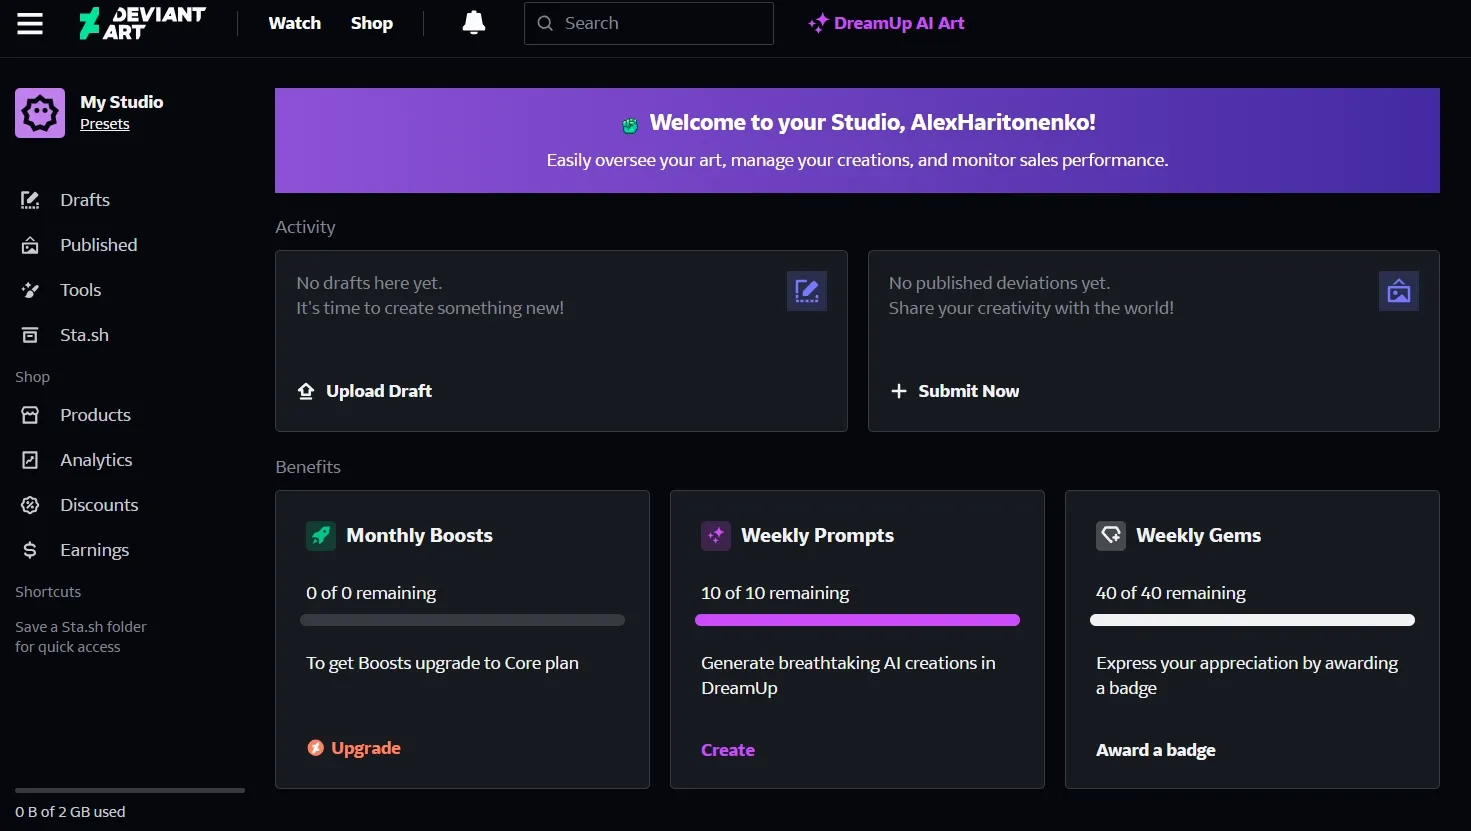
Task: Click the "0 of 0 remaining" text
Action: point(371,593)
